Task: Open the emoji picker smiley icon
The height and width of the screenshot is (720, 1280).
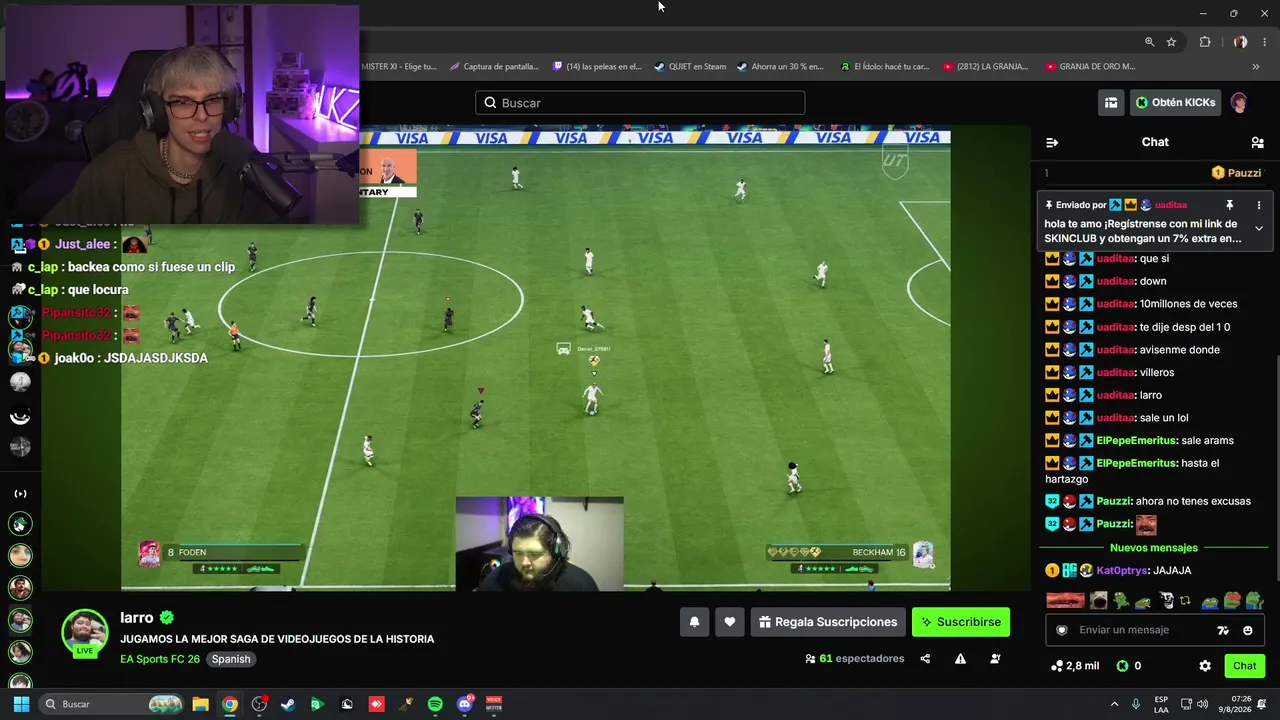Action: 1248,630
